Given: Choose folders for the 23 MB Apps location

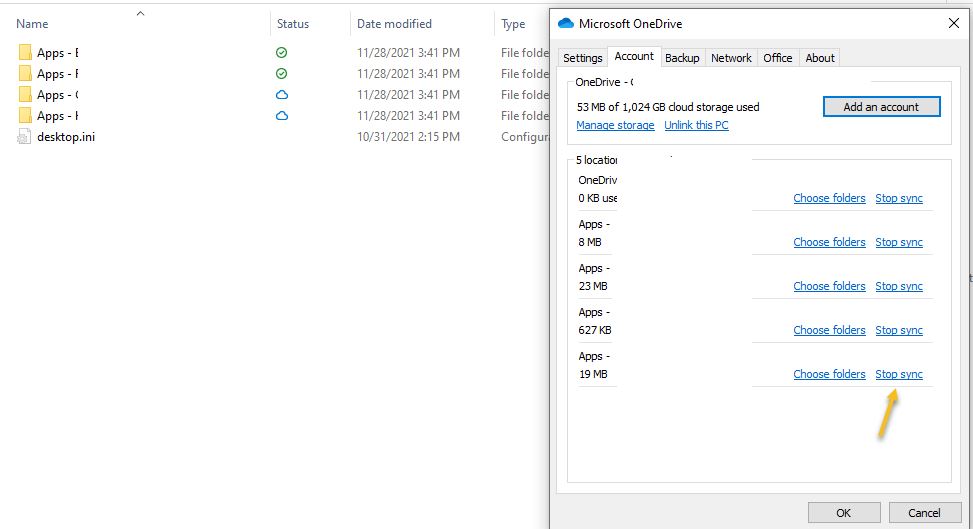Looking at the screenshot, I should [x=830, y=286].
